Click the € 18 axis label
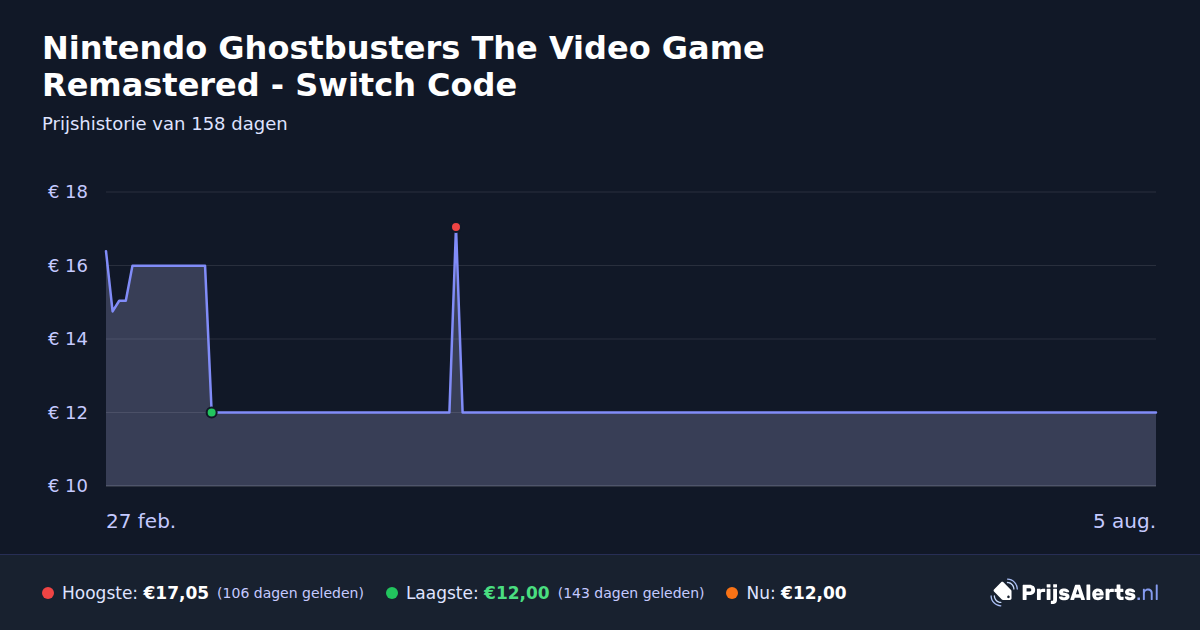 (x=68, y=192)
